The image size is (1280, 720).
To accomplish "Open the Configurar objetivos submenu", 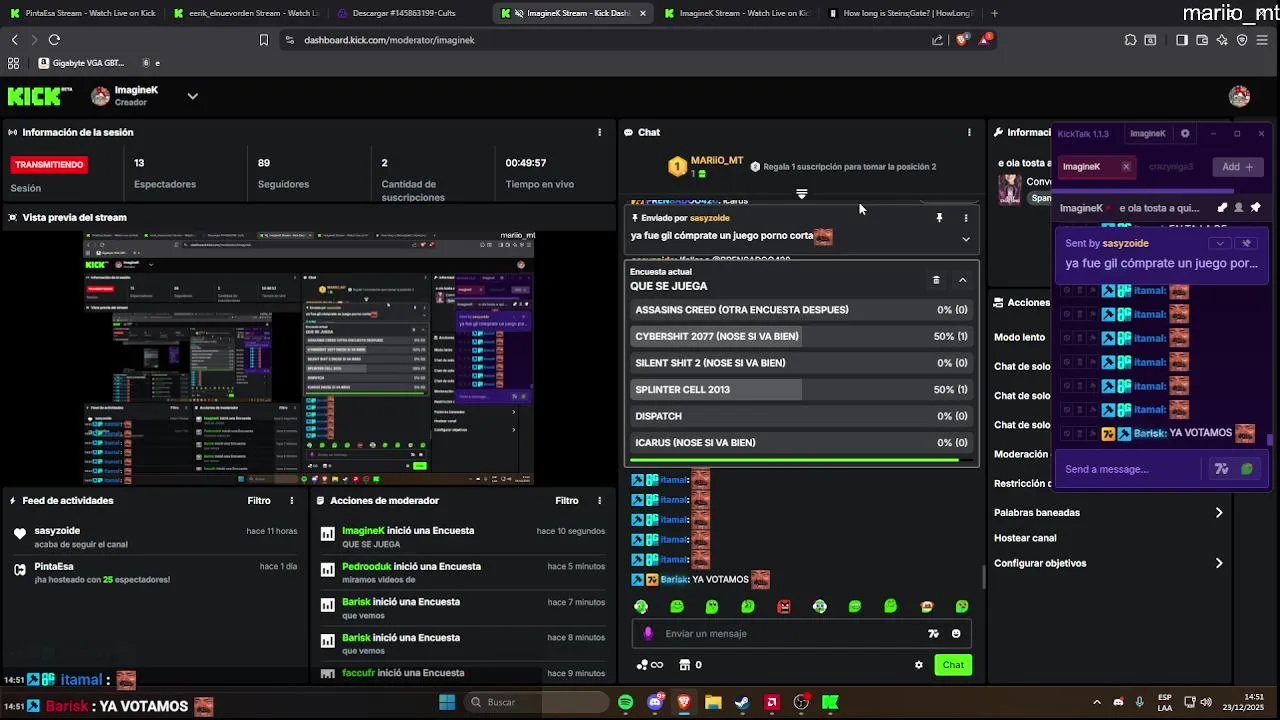I will [x=1108, y=563].
